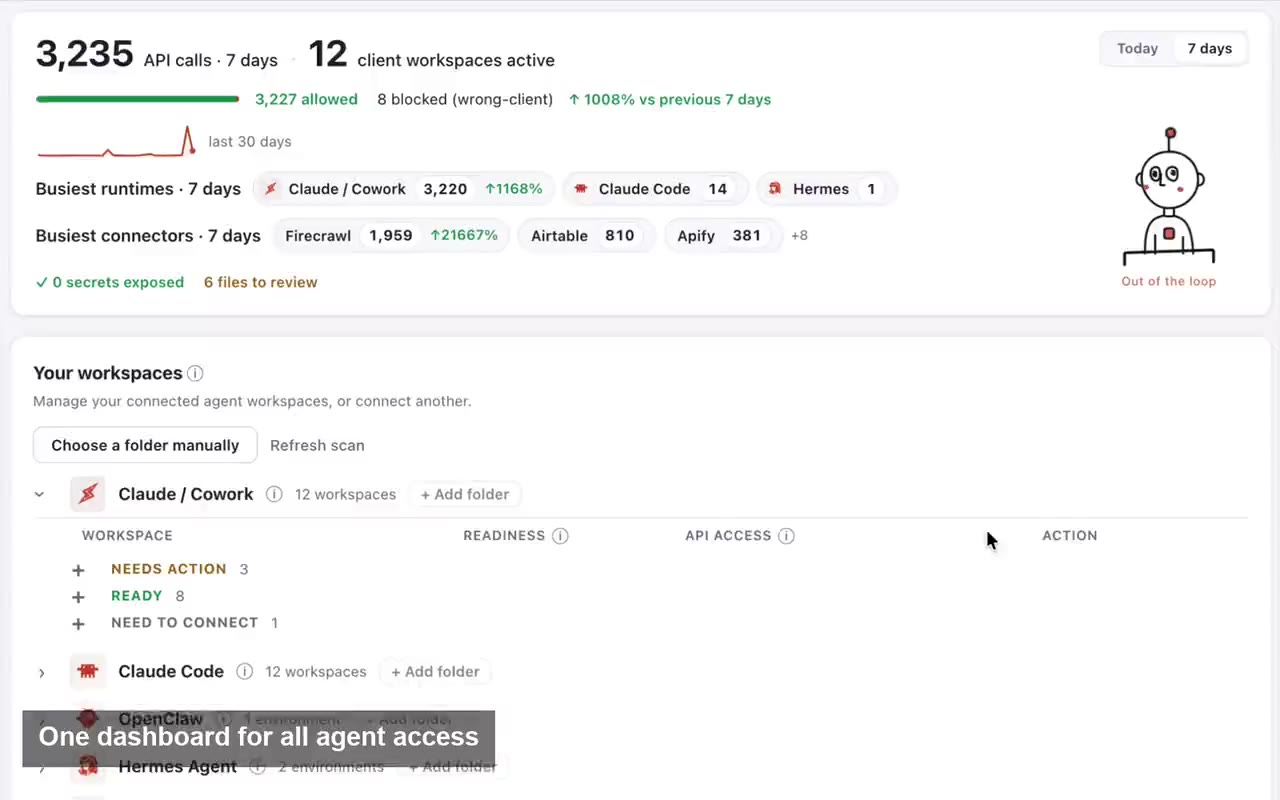Open the Apify connector chip

(x=723, y=236)
